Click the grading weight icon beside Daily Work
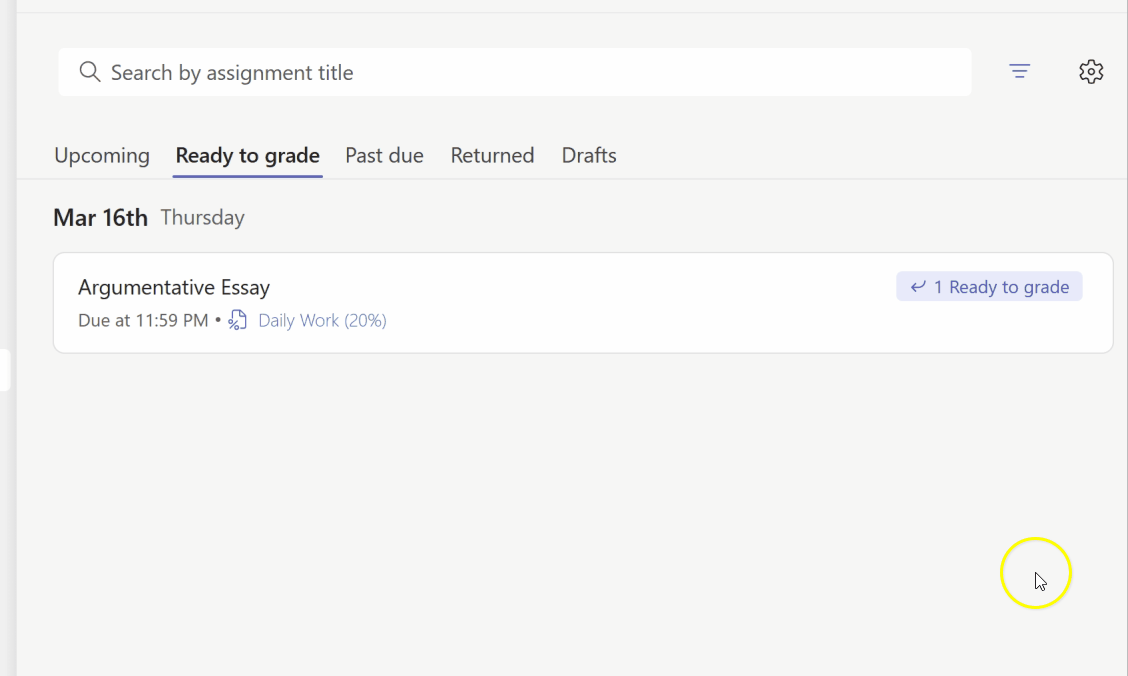1128x676 pixels. [x=236, y=320]
